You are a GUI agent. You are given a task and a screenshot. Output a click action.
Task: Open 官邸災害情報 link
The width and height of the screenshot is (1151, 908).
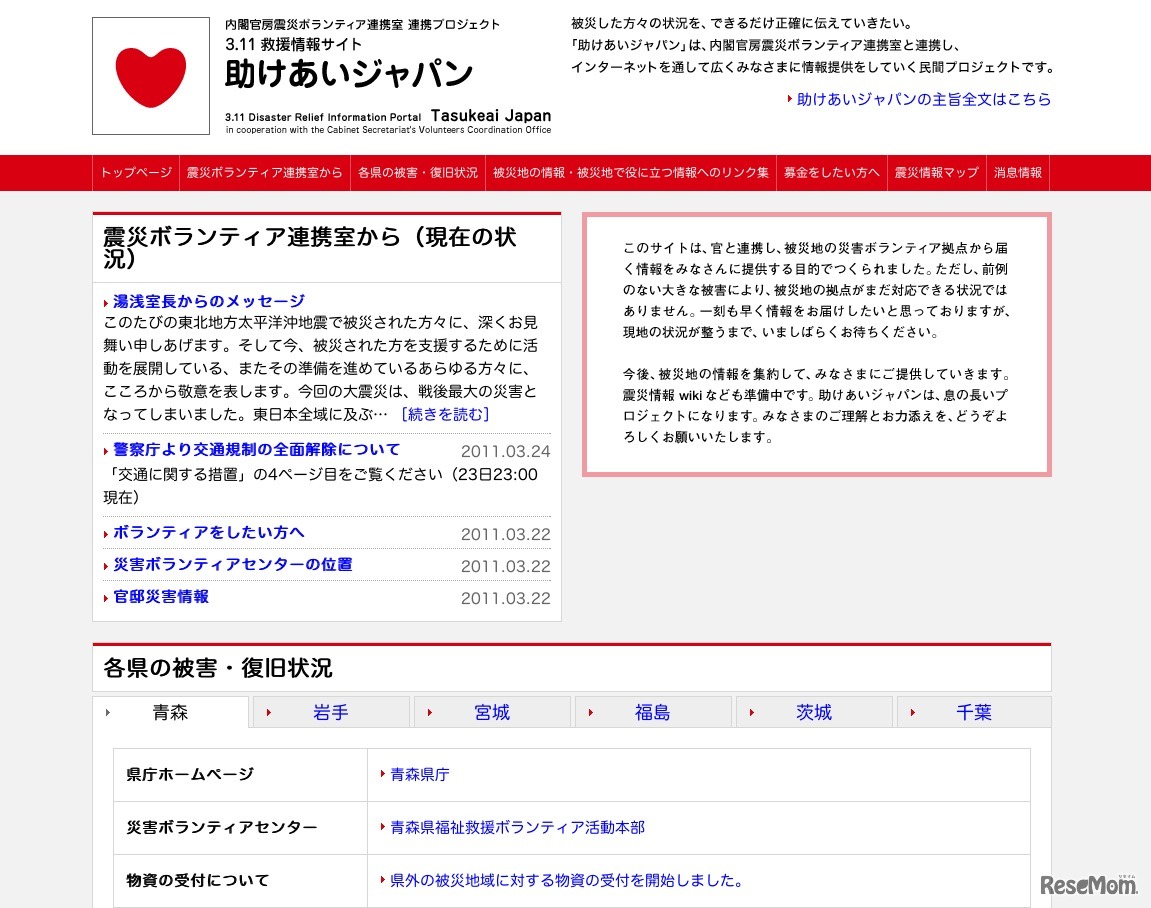(161, 597)
